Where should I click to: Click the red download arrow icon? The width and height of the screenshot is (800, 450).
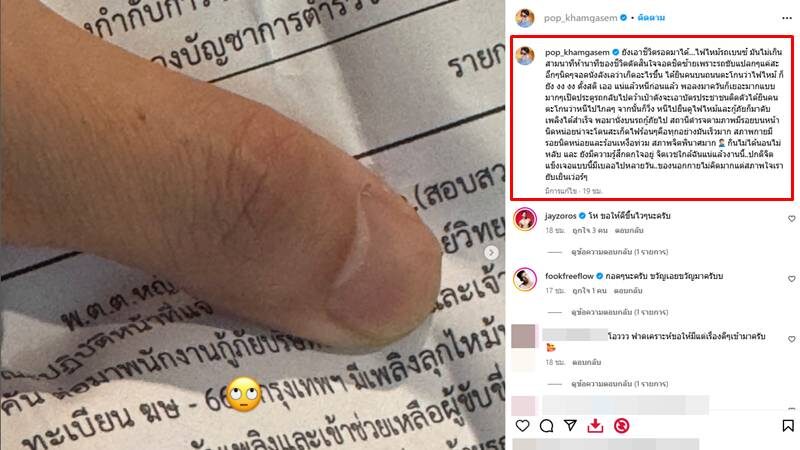[x=595, y=426]
